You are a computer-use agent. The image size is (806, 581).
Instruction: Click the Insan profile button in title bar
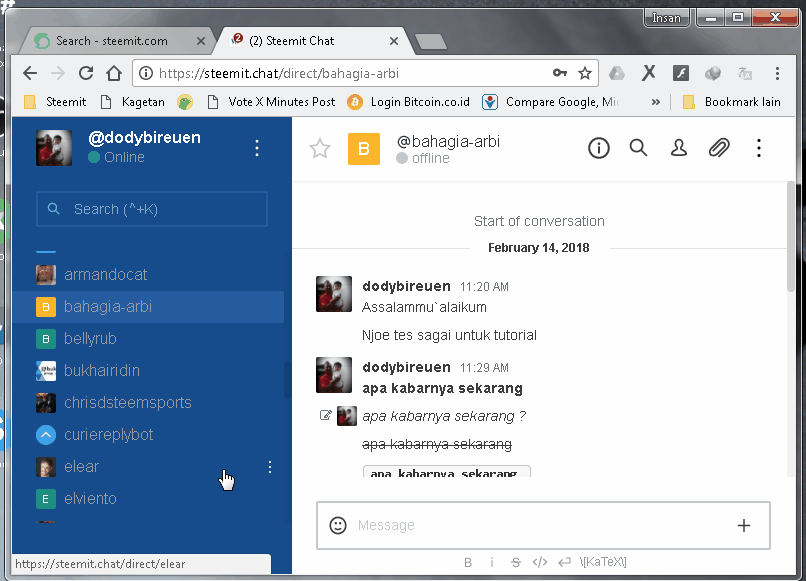coord(666,18)
